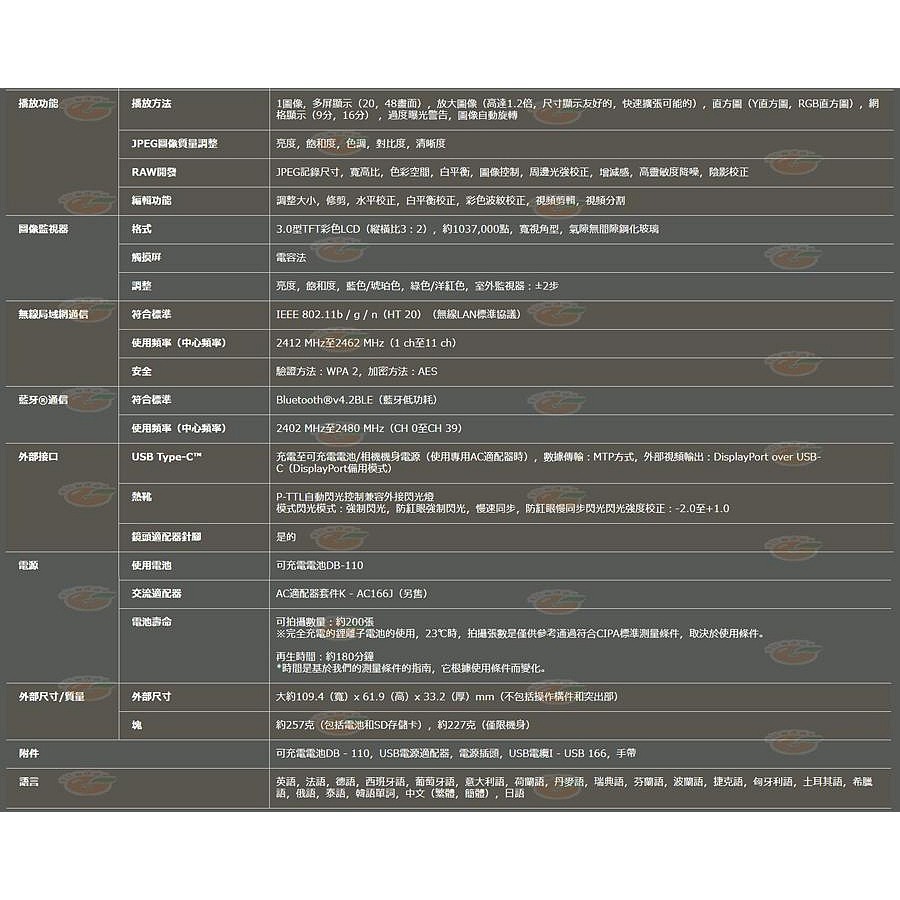Click the 語言 section header
This screenshot has height=900, width=900.
tap(29, 780)
